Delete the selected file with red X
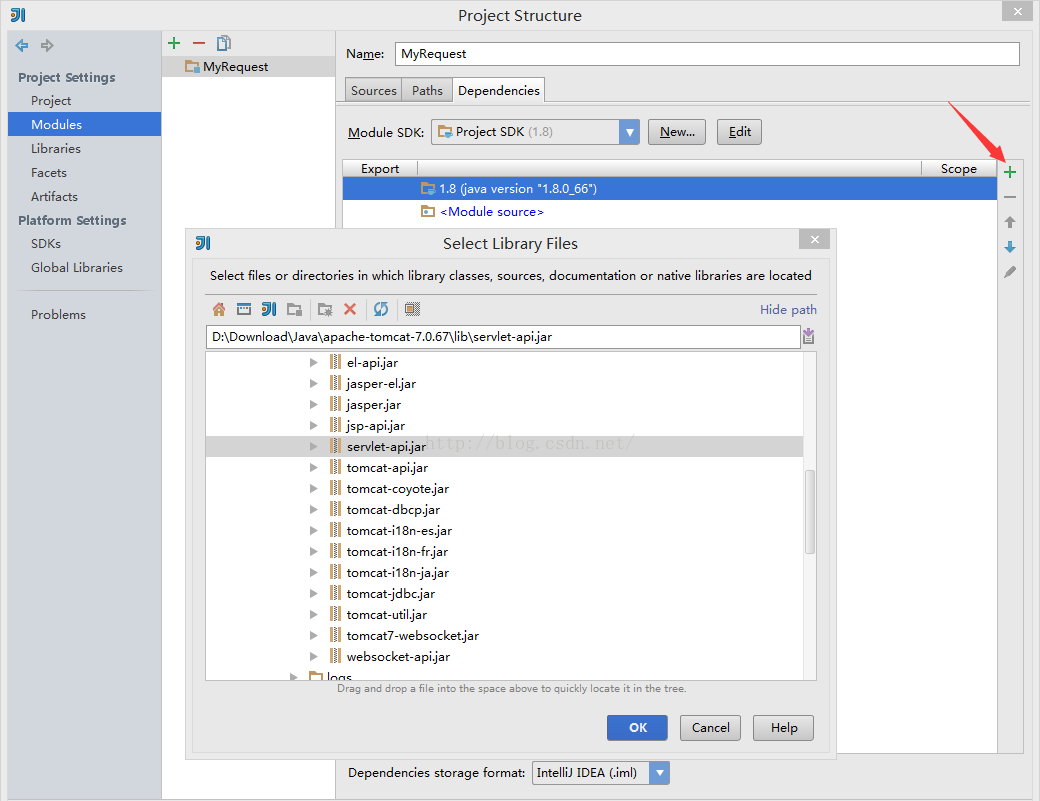Viewport: 1040px width, 801px height. pyautogui.click(x=350, y=309)
